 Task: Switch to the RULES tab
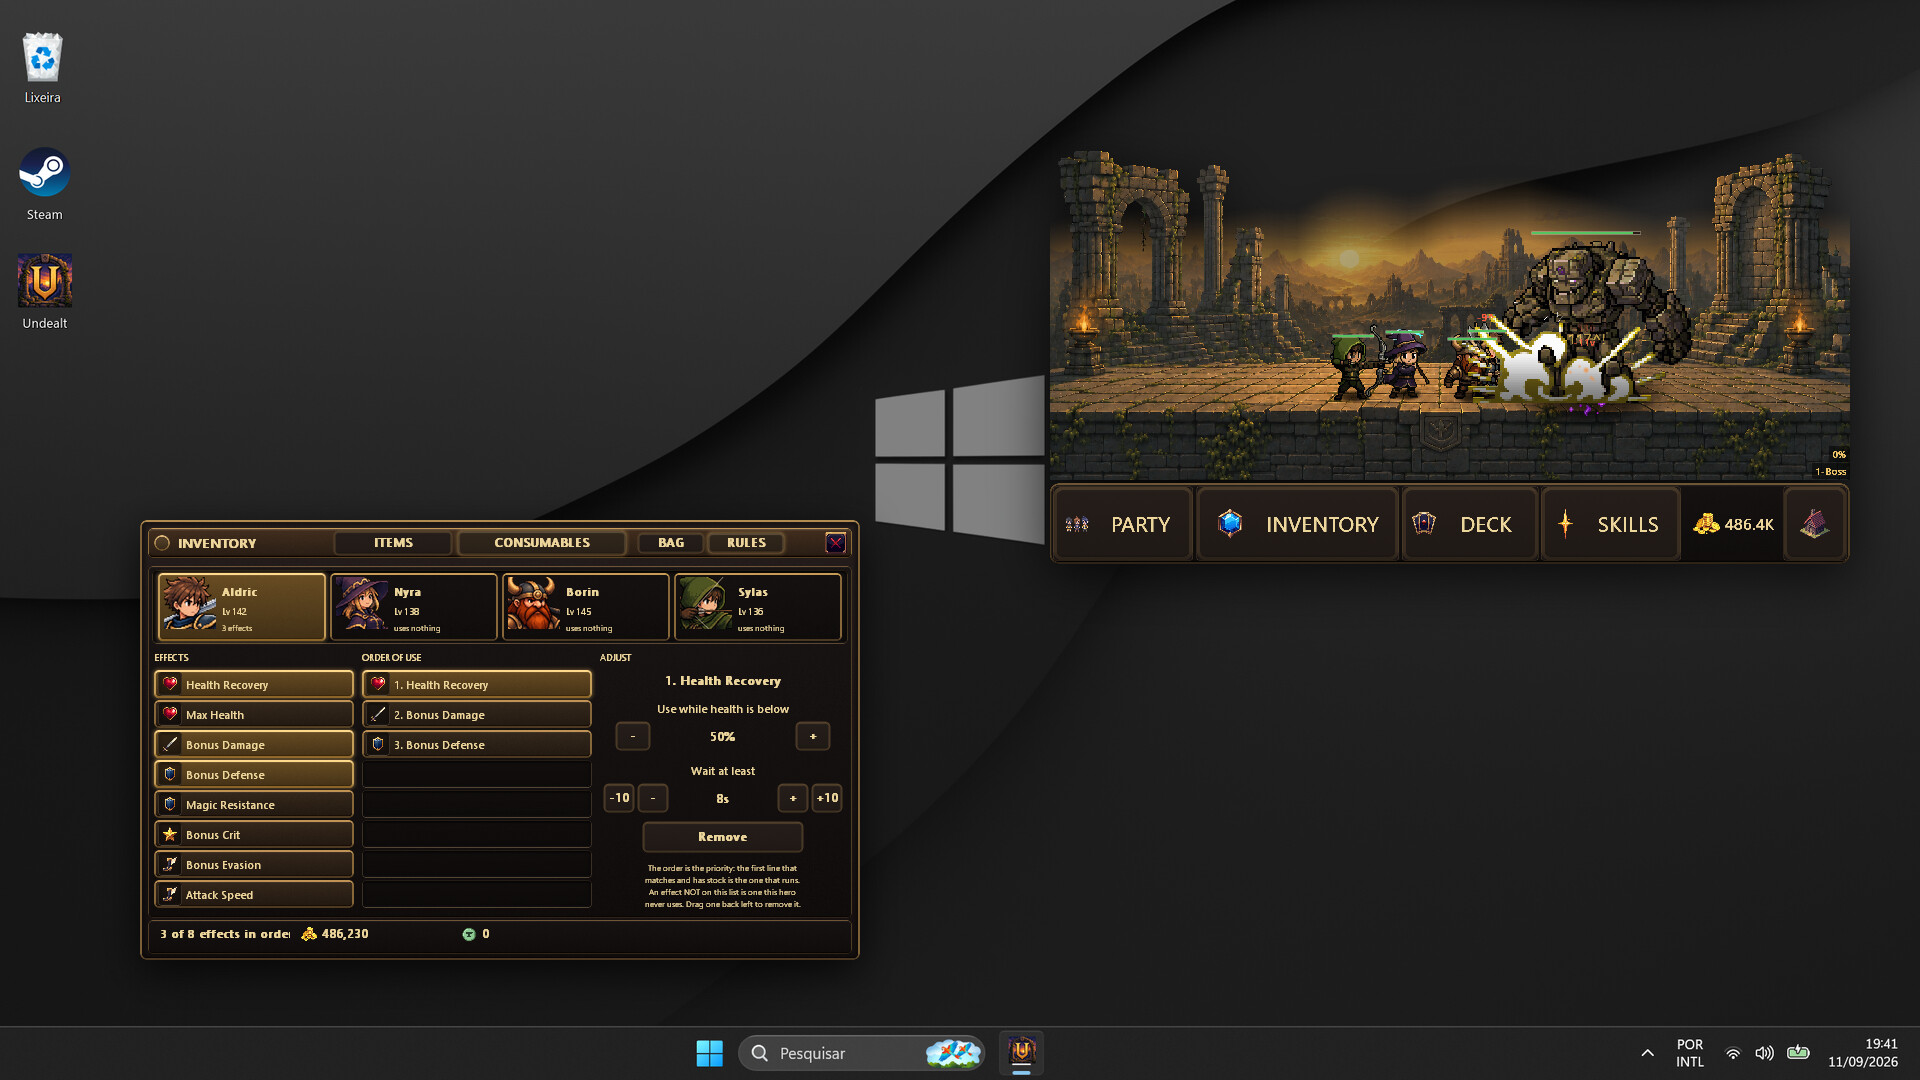click(x=746, y=543)
